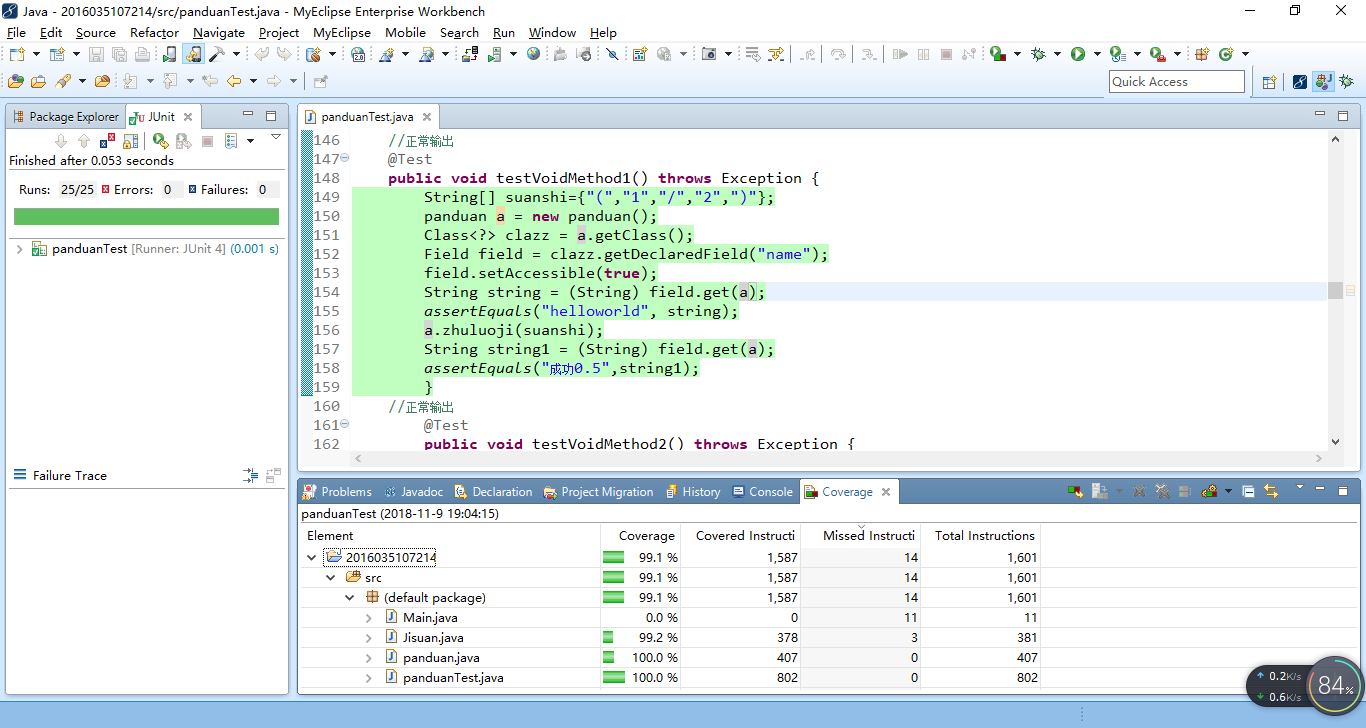Close the panduanTest.java editor tab
Image resolution: width=1366 pixels, height=728 pixels.
tap(426, 117)
